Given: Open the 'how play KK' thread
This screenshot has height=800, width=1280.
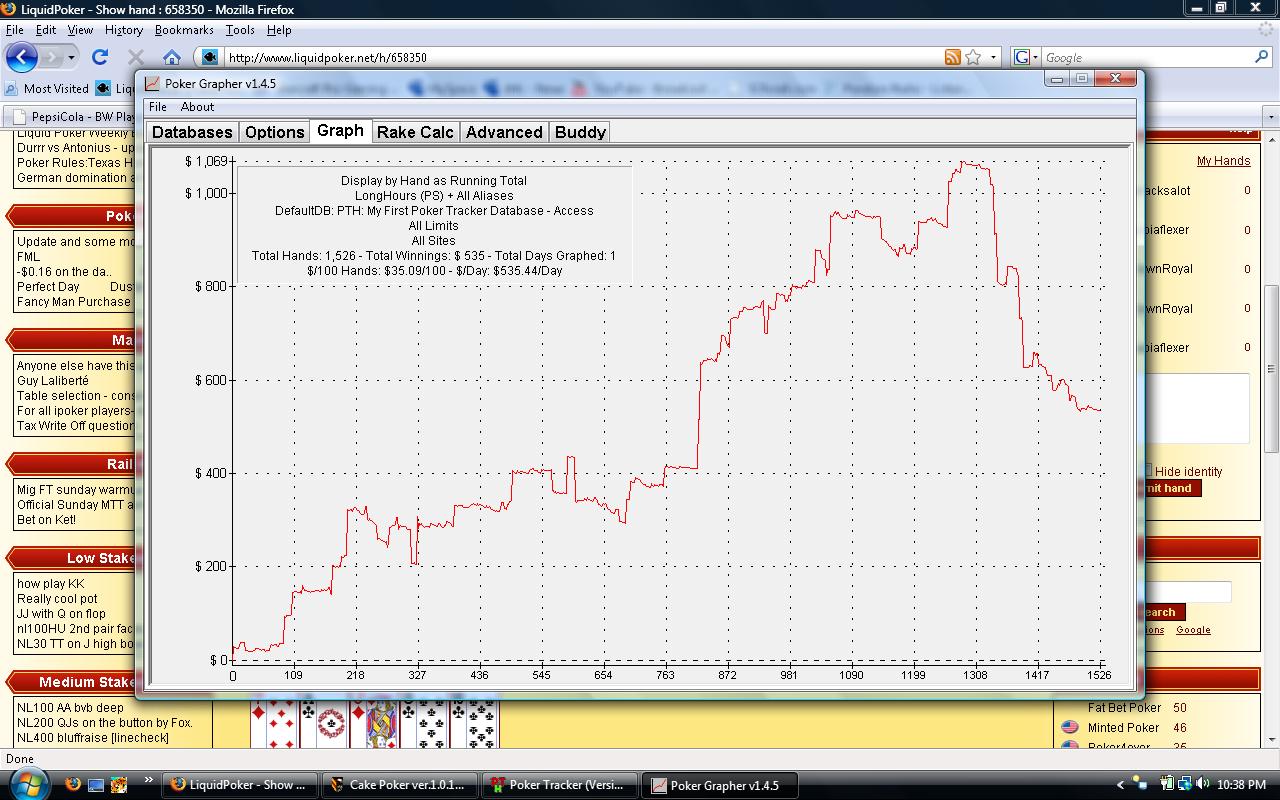Looking at the screenshot, I should pyautogui.click(x=51, y=584).
